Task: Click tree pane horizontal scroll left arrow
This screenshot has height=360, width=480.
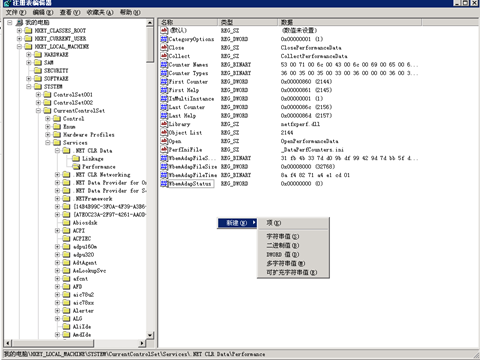Action: [8, 343]
